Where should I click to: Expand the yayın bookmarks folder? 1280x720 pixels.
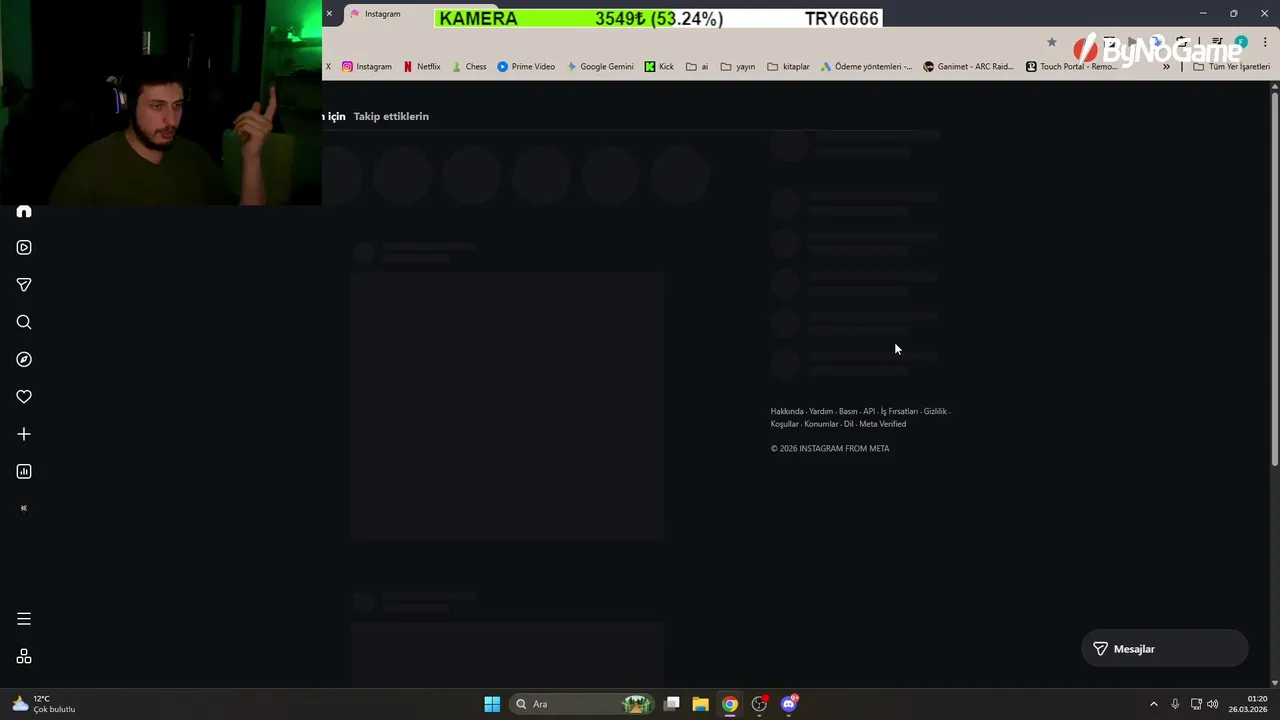pos(738,67)
